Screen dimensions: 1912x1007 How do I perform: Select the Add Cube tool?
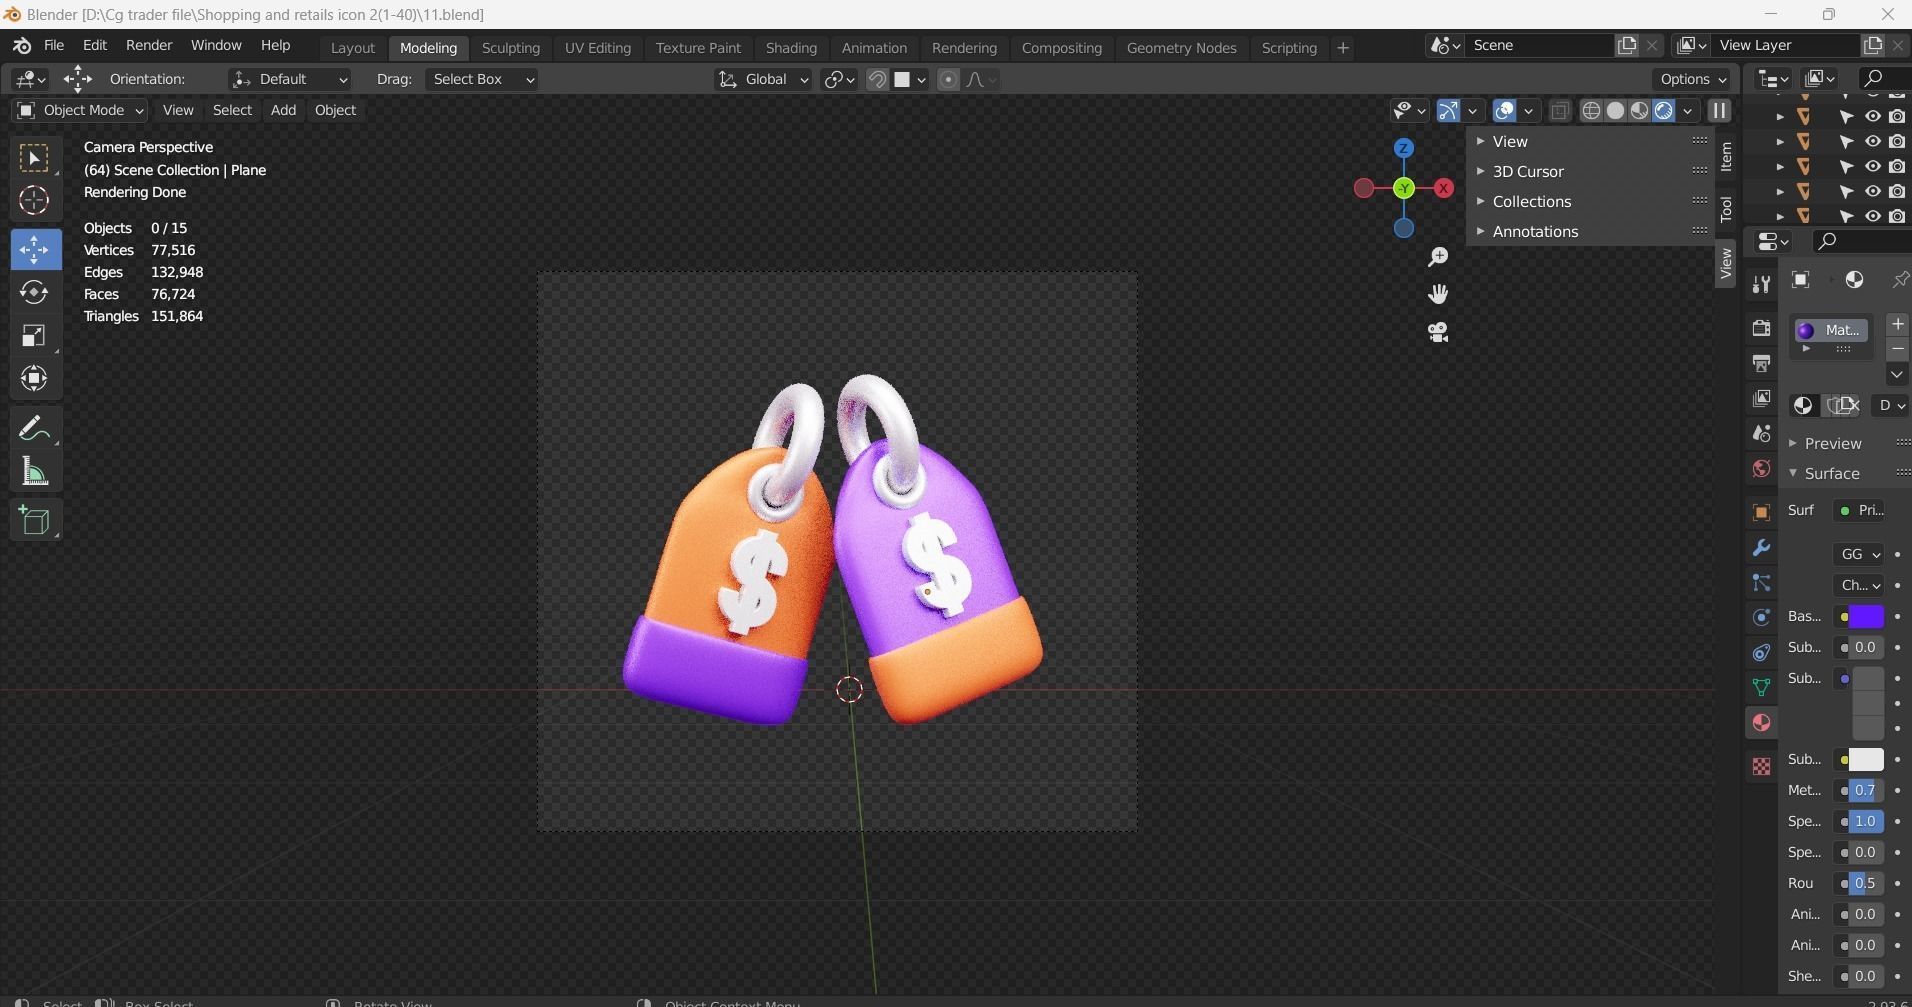tap(35, 521)
